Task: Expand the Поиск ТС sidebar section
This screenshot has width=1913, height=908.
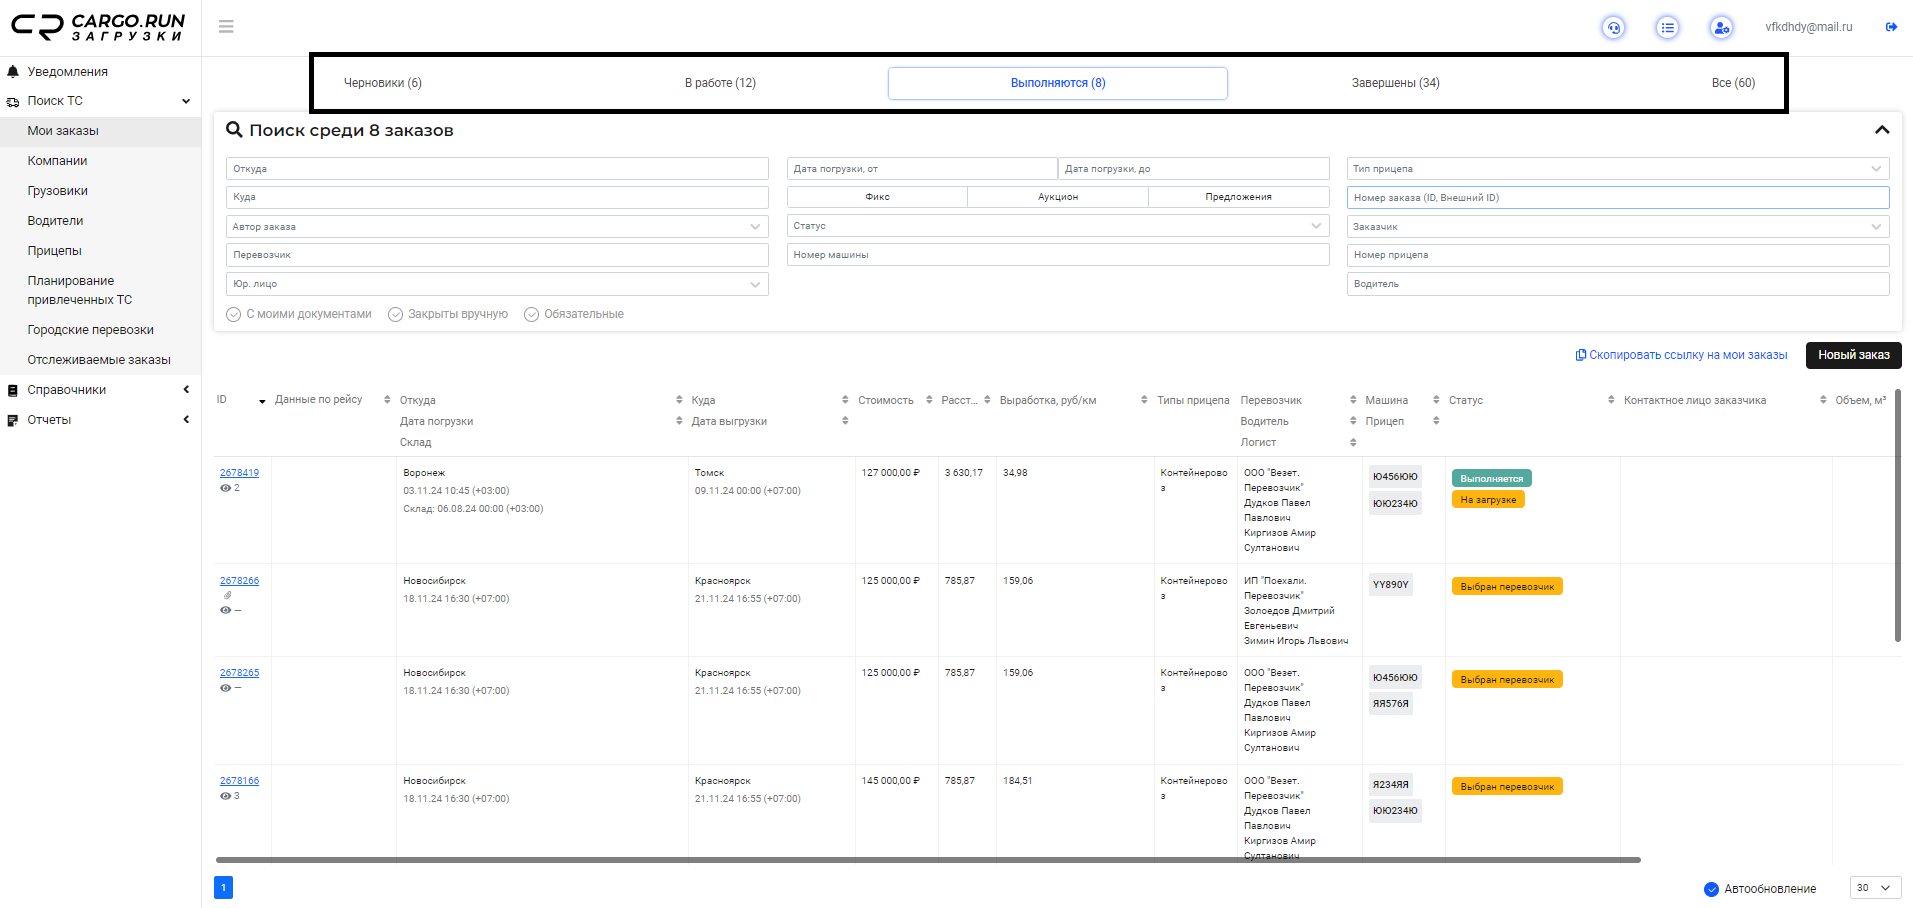Action: [x=100, y=101]
